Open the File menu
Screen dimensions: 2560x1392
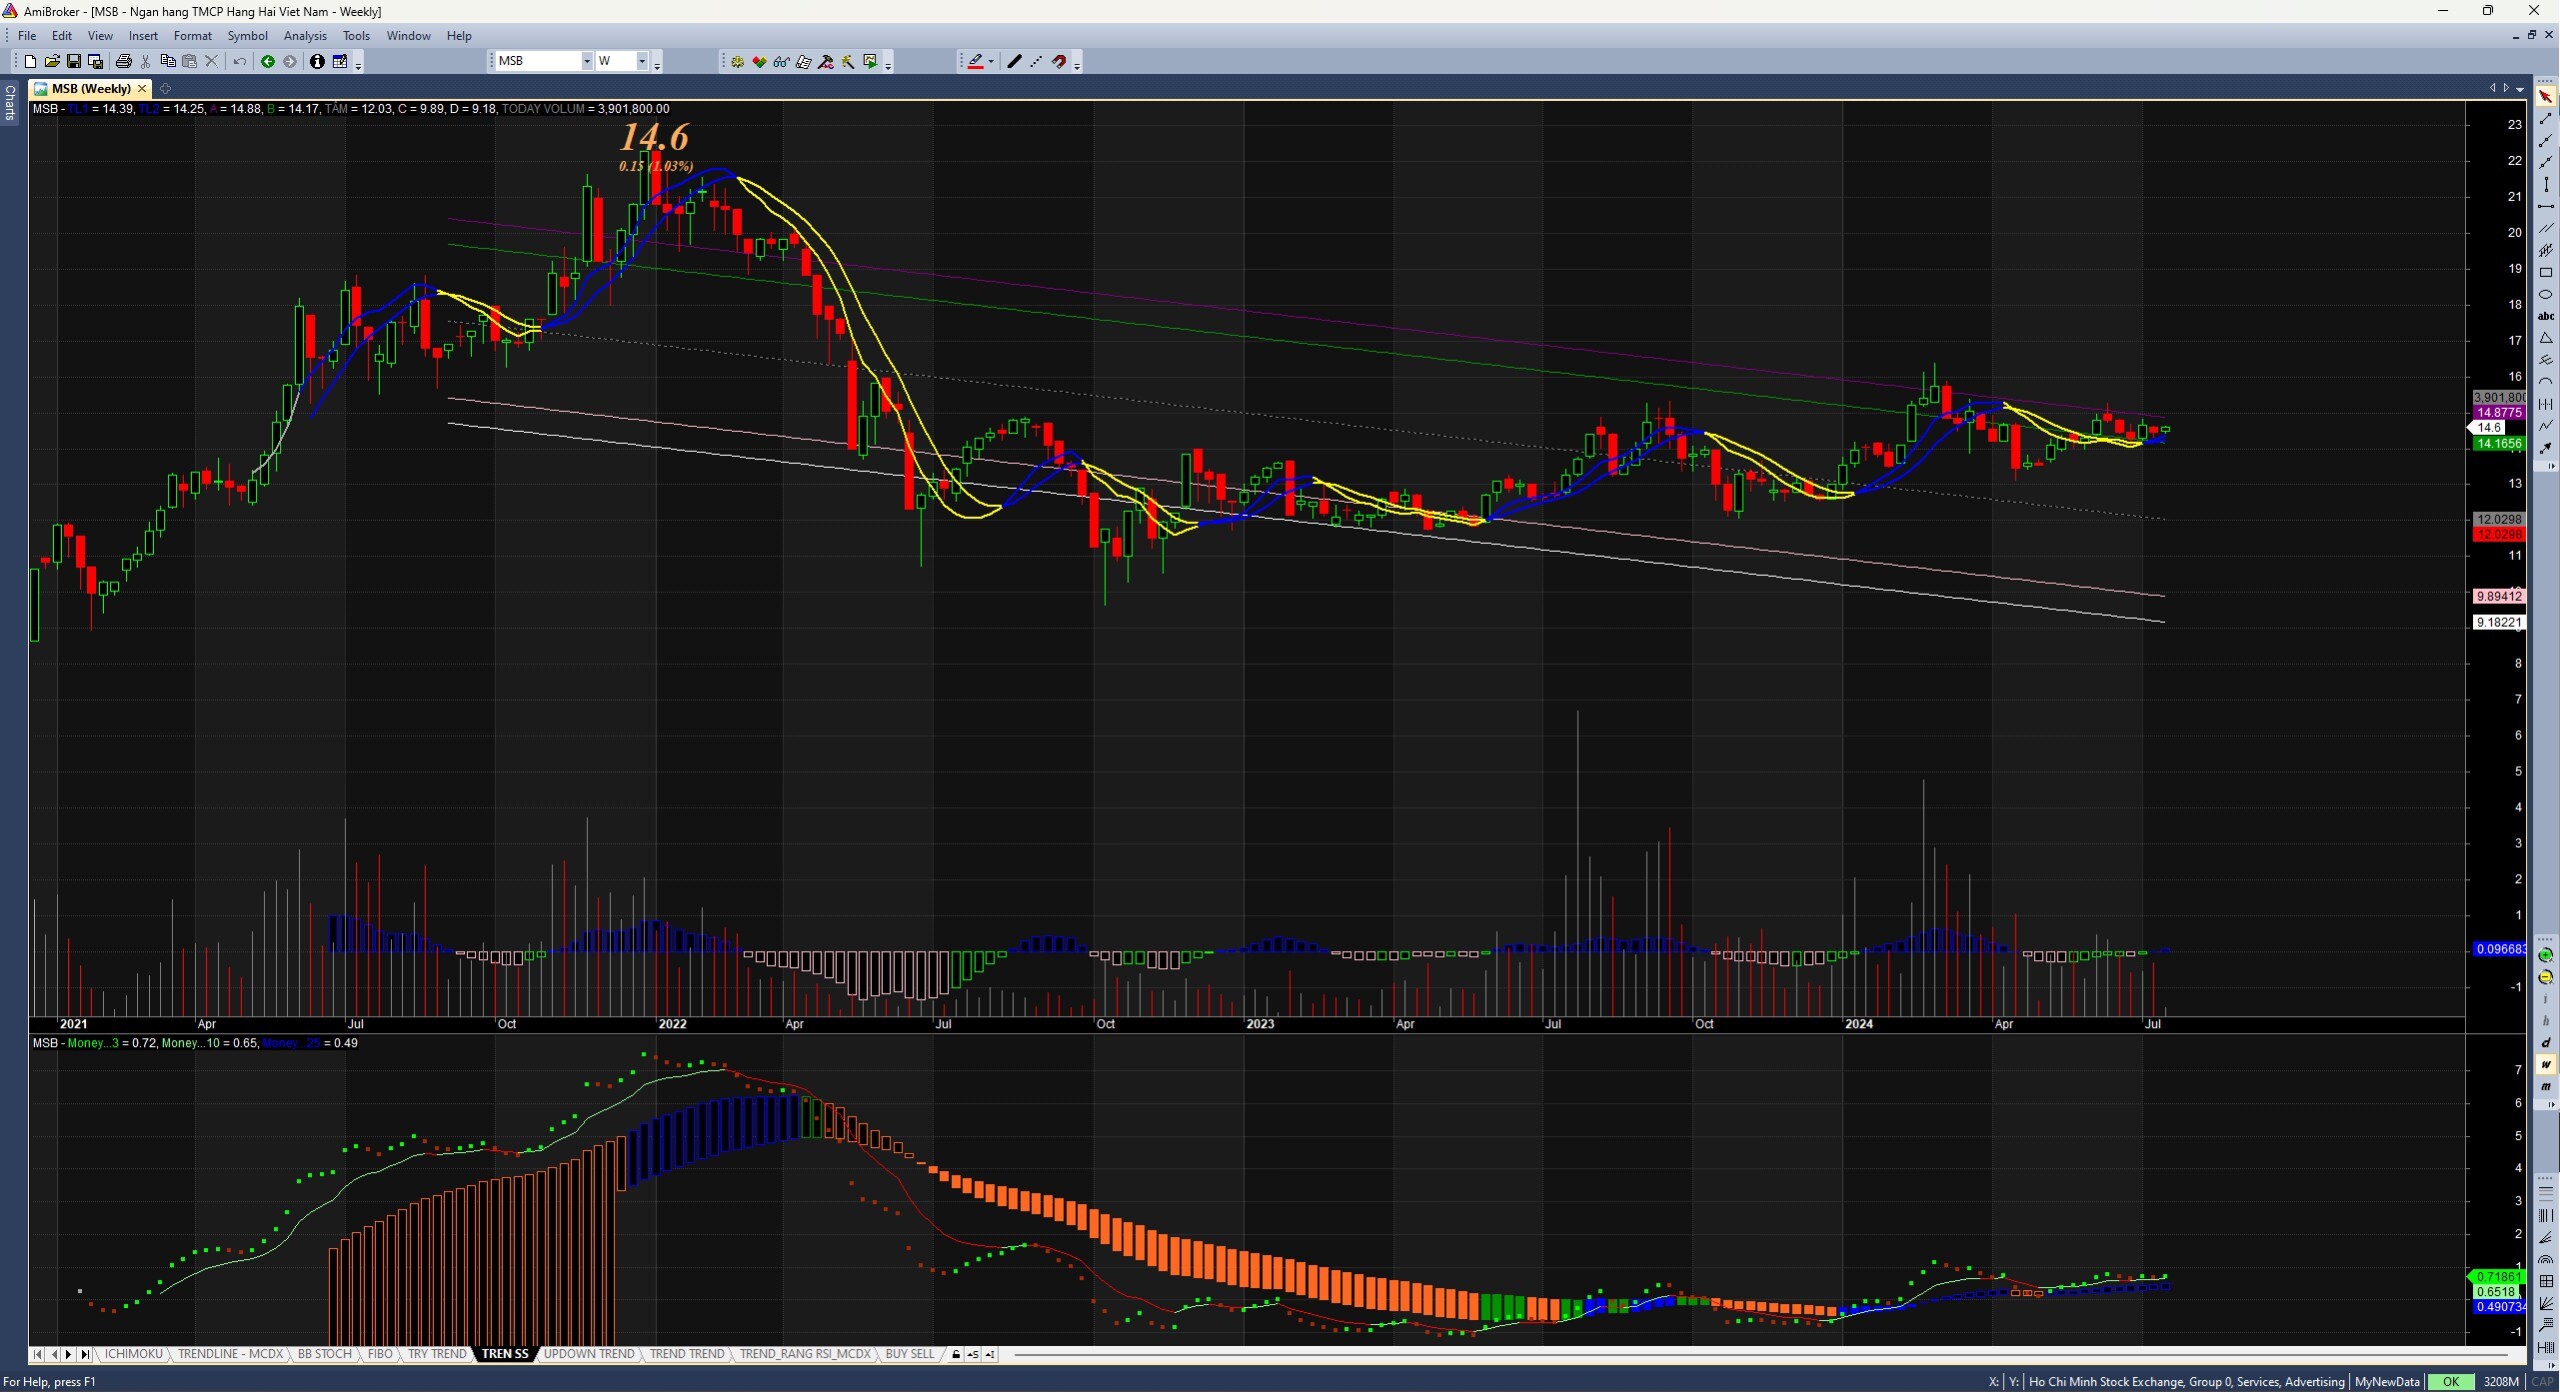click(27, 36)
